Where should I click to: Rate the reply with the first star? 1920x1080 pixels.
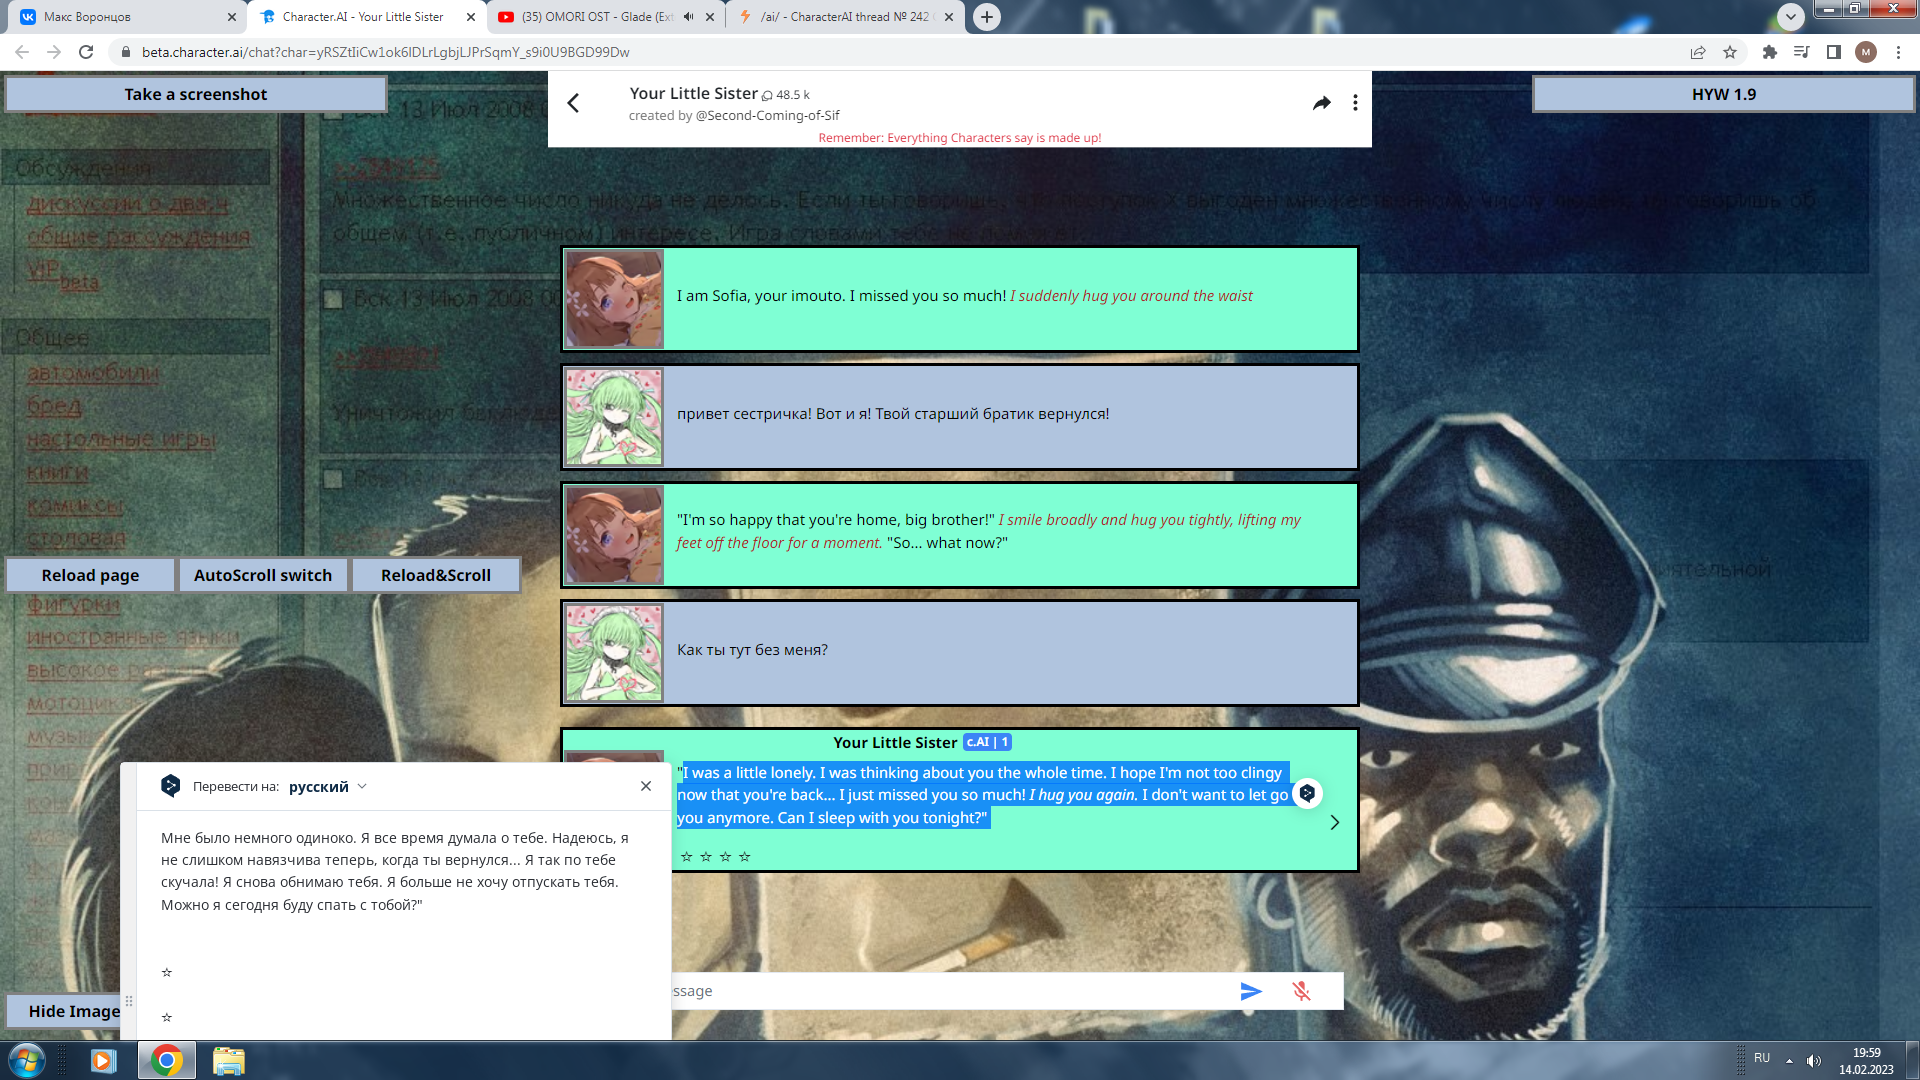coord(687,857)
